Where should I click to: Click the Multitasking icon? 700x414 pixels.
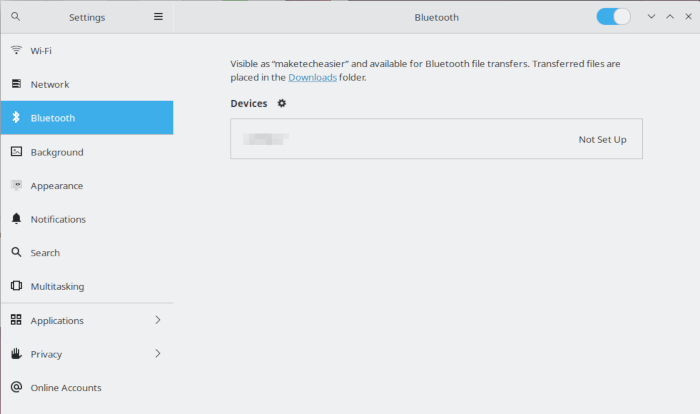coord(16,285)
